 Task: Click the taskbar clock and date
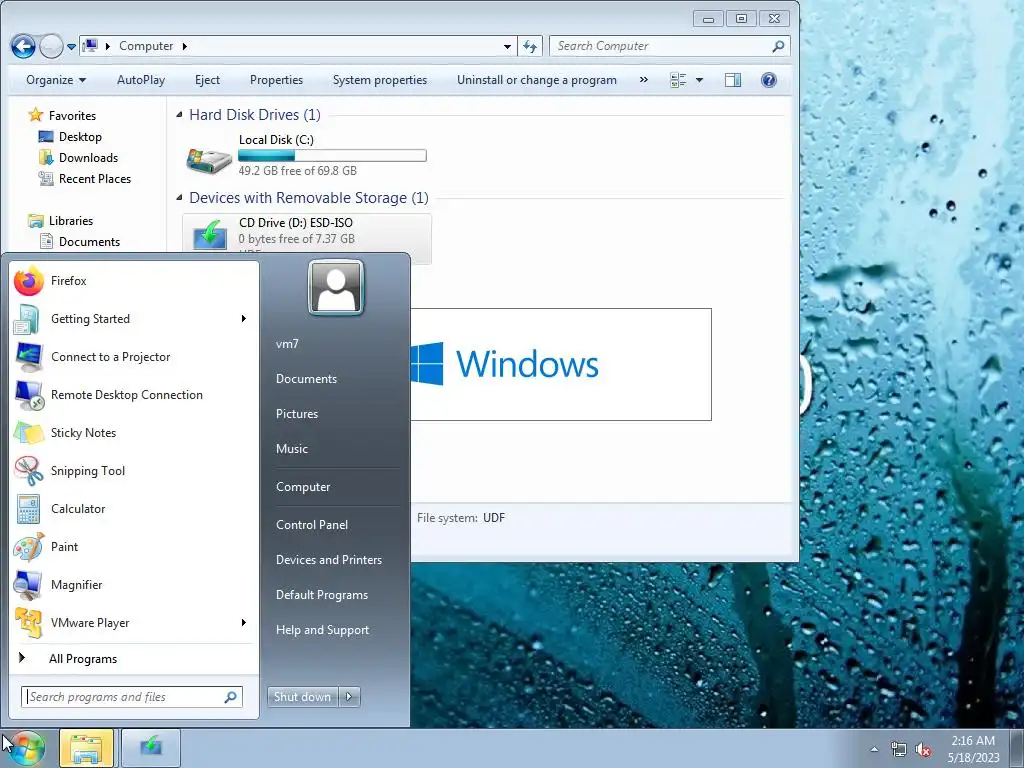(973, 749)
